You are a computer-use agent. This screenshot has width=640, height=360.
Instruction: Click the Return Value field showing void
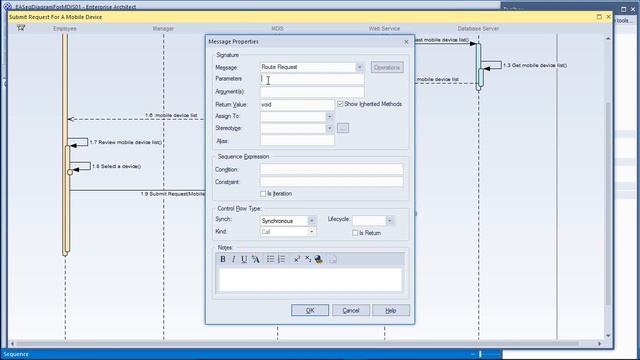coord(297,104)
